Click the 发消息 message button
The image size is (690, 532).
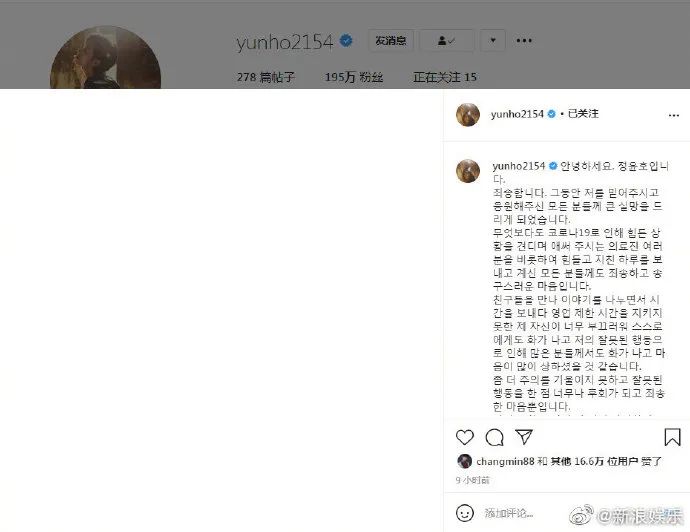point(391,41)
